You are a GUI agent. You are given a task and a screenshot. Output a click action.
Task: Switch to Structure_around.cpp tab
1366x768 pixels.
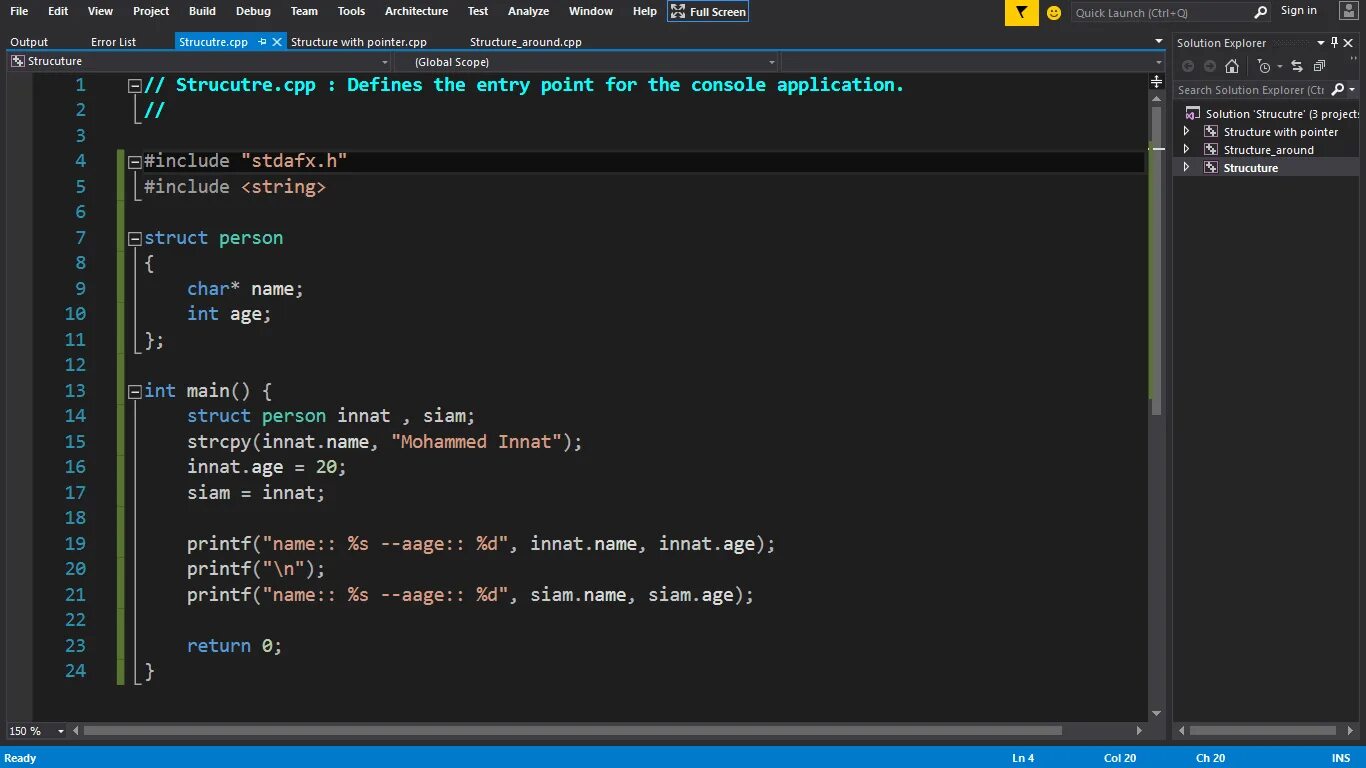(526, 42)
